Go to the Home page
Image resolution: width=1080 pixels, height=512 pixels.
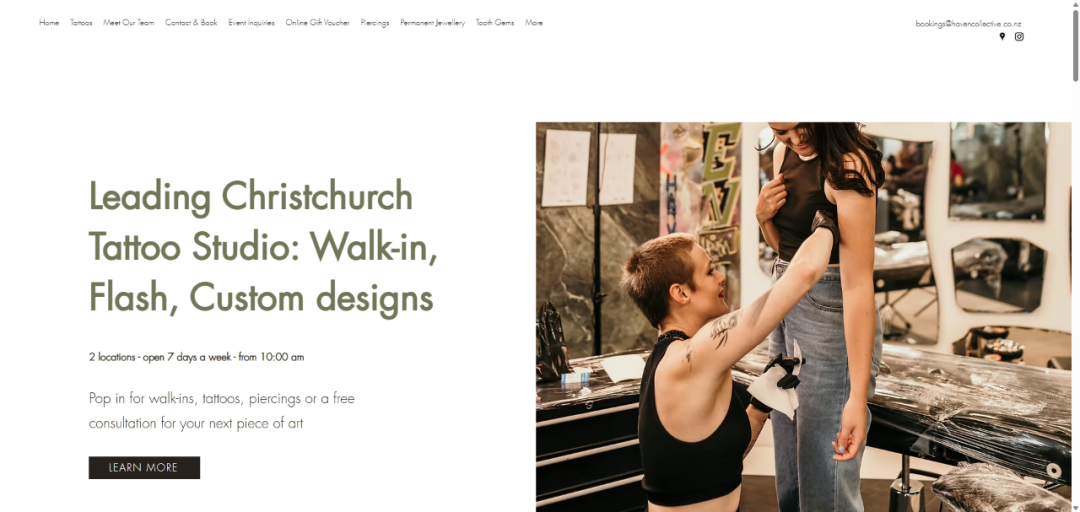point(49,23)
